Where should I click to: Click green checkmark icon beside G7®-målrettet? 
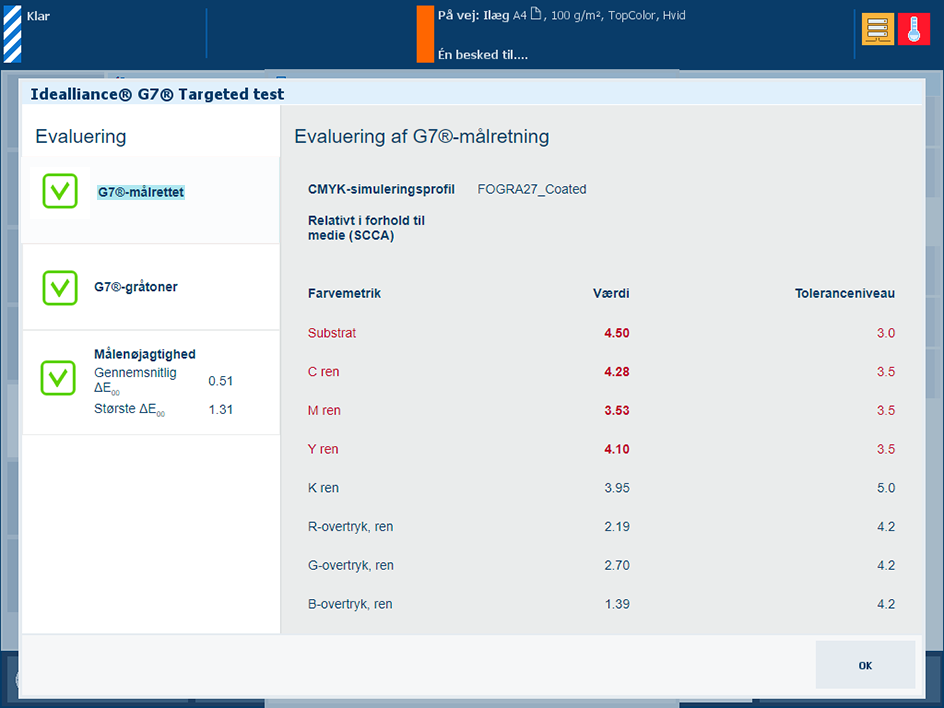click(x=60, y=191)
